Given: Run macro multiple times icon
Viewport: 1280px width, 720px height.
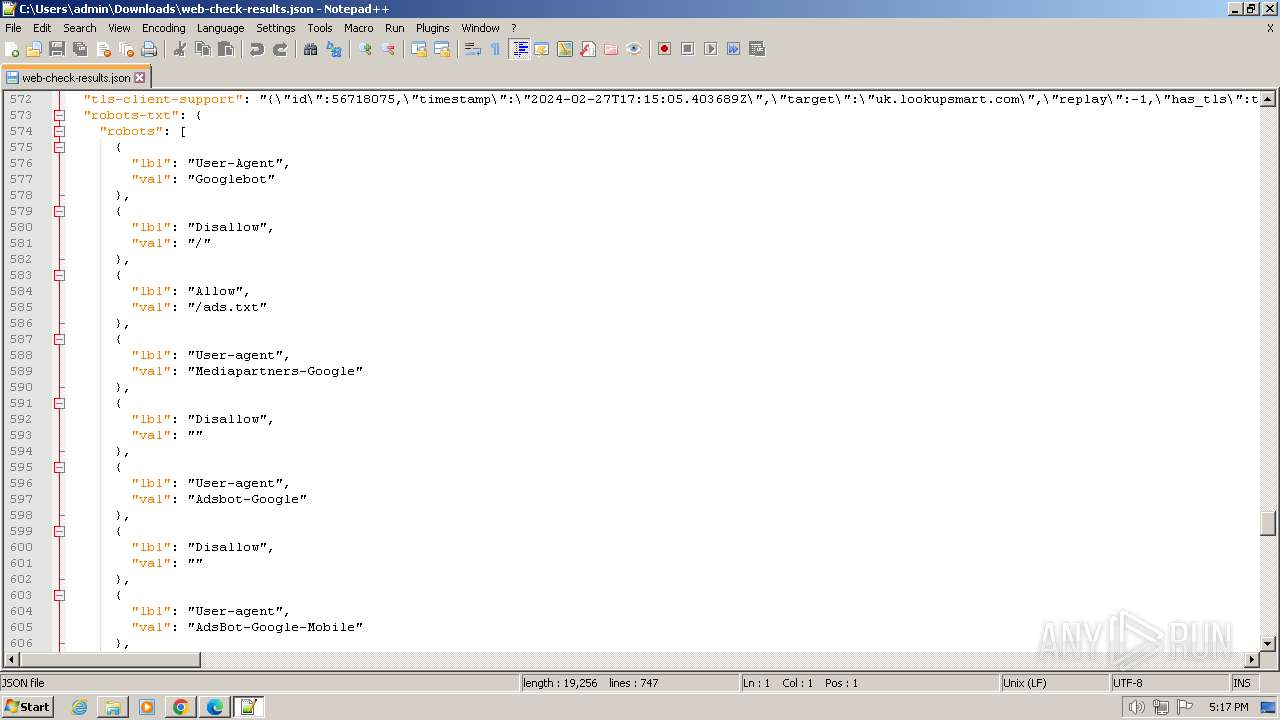Looking at the screenshot, I should (x=734, y=49).
